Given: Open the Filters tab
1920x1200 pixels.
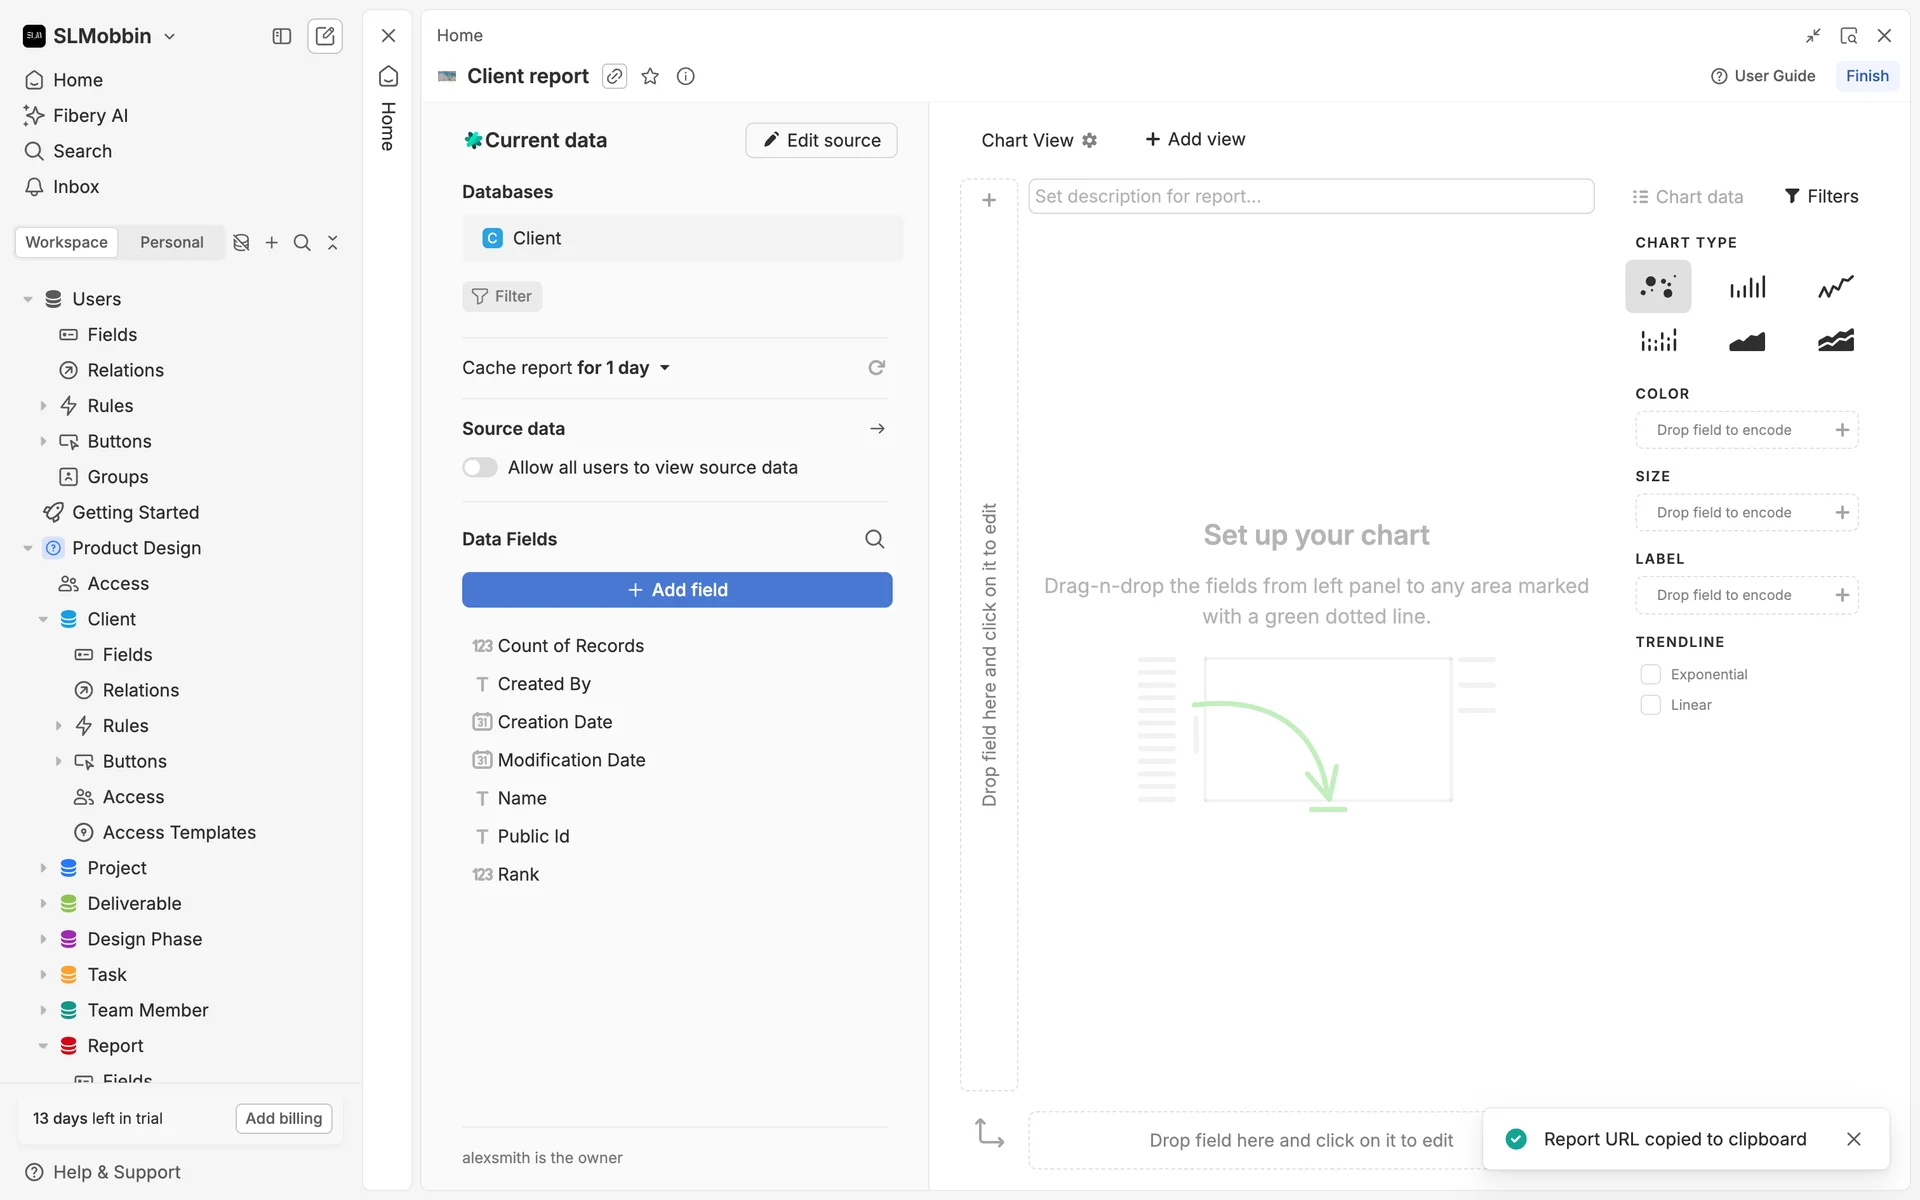Looking at the screenshot, I should [1821, 197].
